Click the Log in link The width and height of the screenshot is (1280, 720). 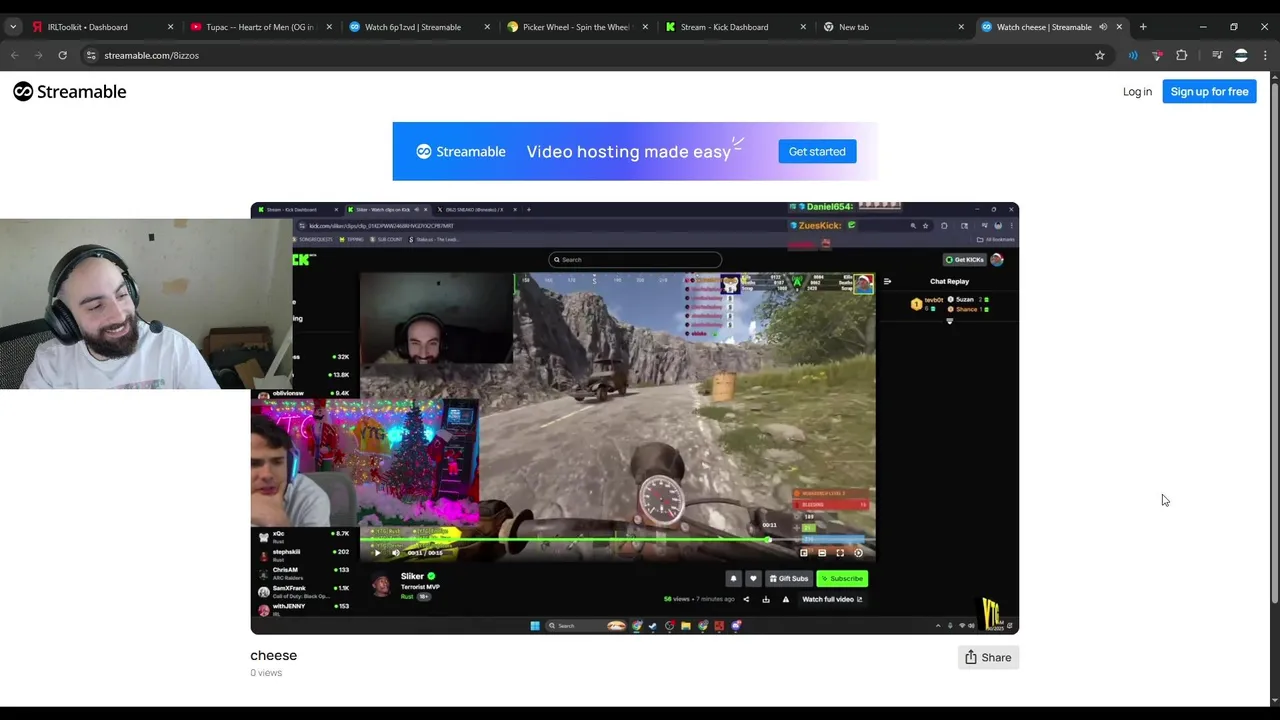(x=1137, y=92)
